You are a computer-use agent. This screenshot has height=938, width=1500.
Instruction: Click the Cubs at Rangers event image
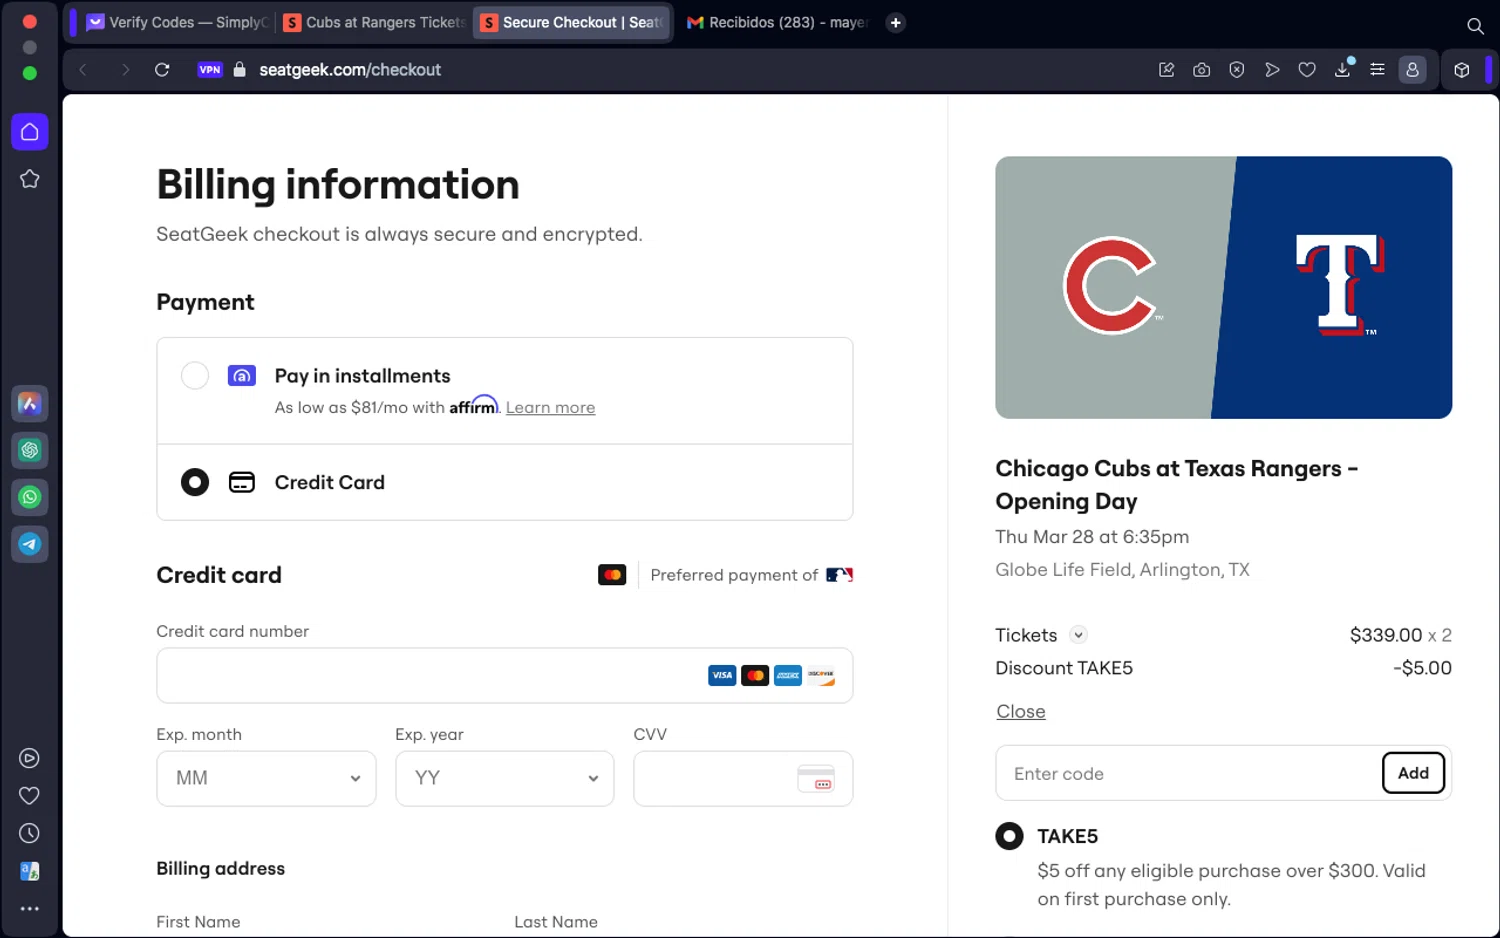(x=1223, y=287)
